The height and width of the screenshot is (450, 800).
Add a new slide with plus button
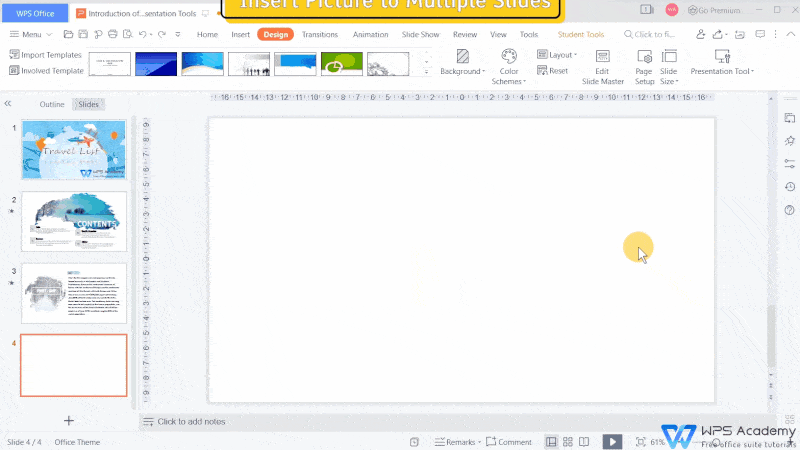click(69, 421)
